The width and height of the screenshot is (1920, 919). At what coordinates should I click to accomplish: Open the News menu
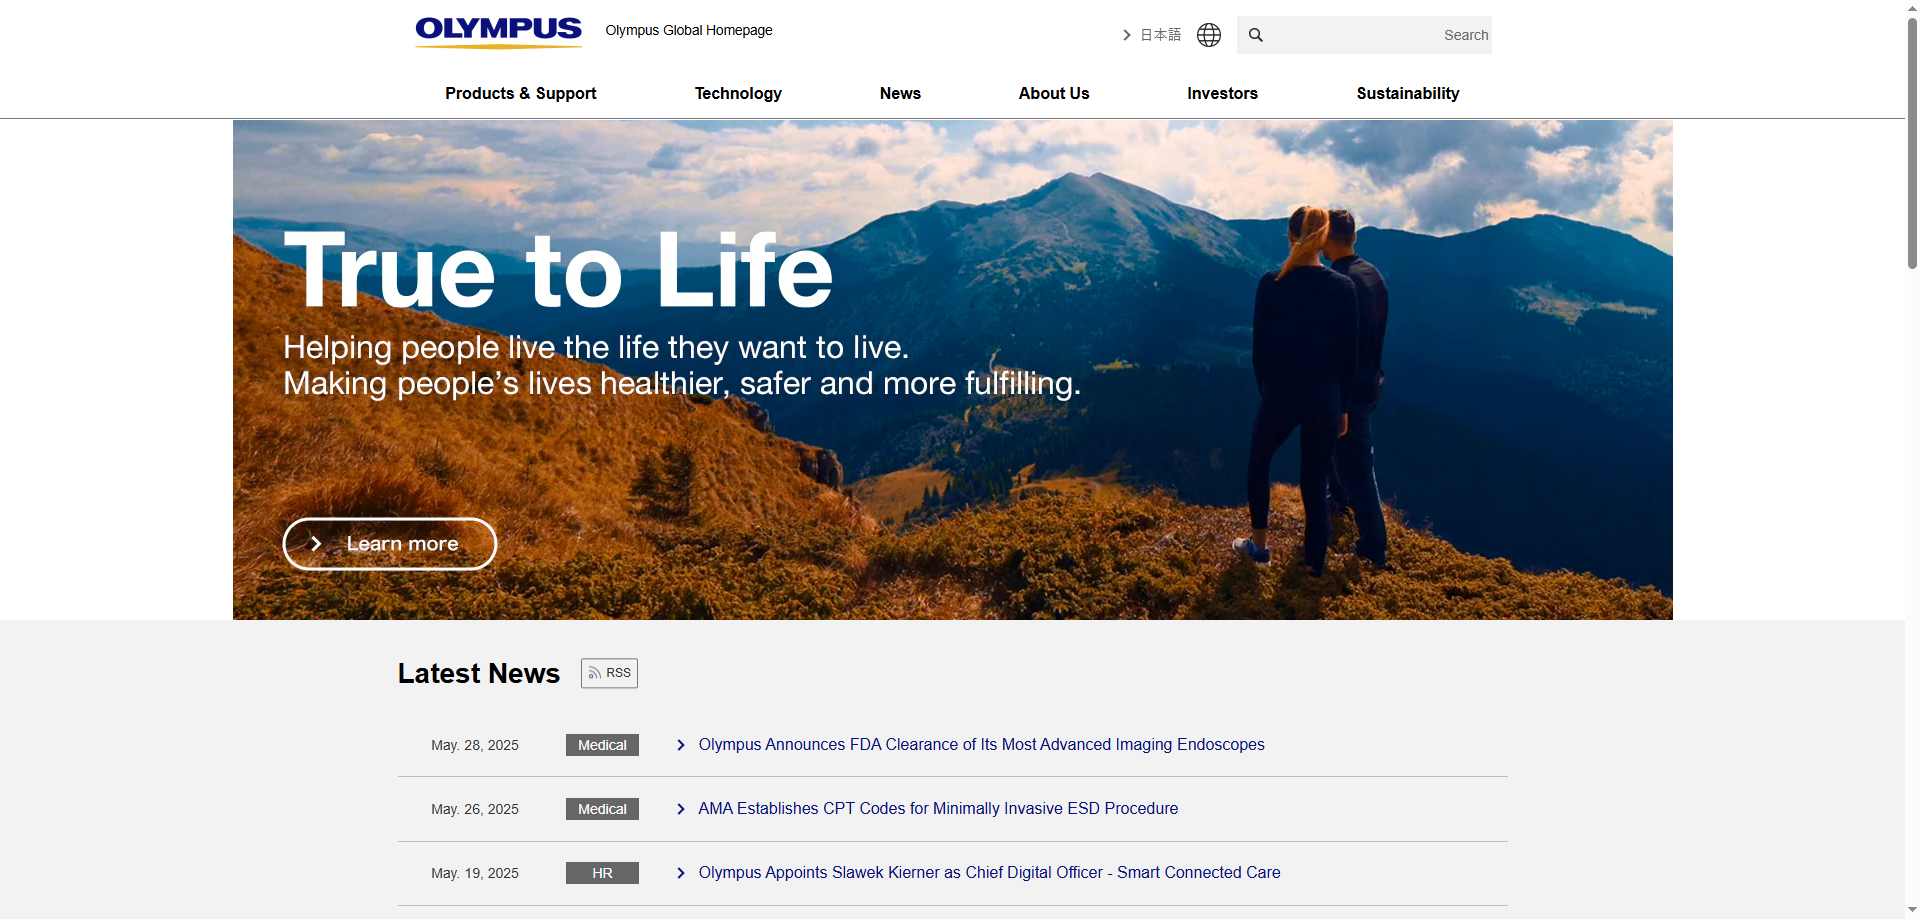tap(900, 93)
